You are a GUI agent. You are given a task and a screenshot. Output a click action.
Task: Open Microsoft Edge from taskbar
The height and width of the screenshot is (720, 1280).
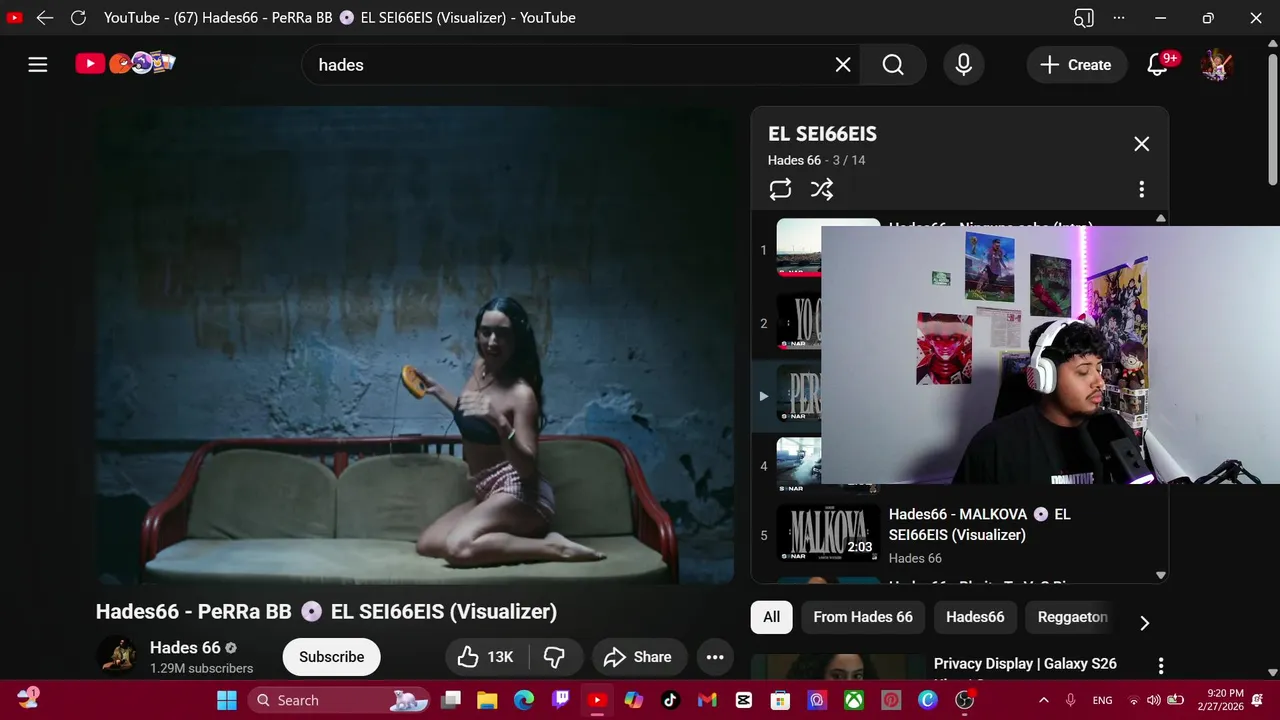524,700
